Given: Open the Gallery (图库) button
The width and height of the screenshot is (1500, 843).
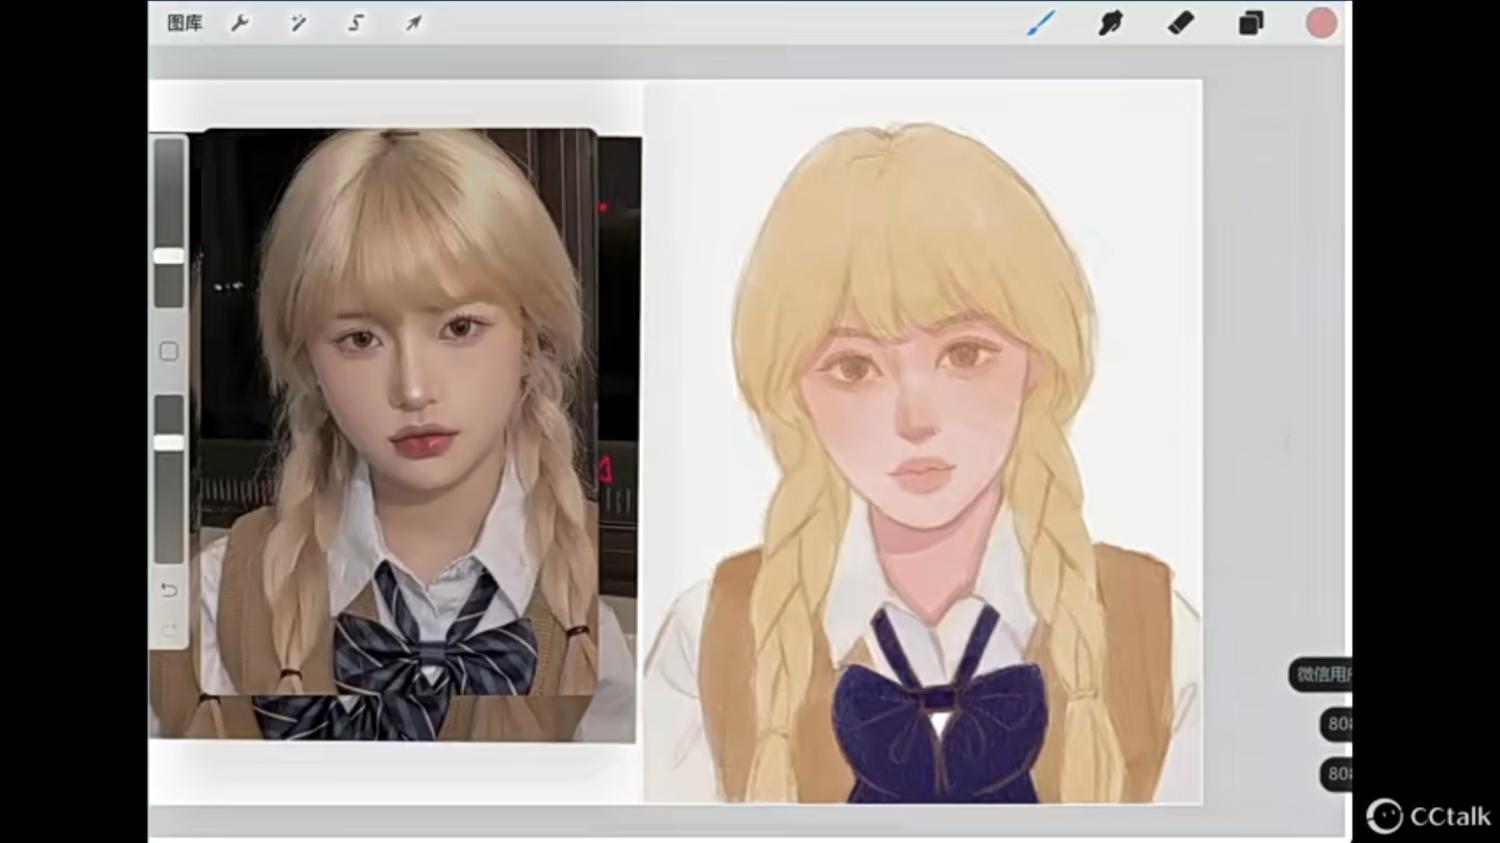Looking at the screenshot, I should (185, 23).
